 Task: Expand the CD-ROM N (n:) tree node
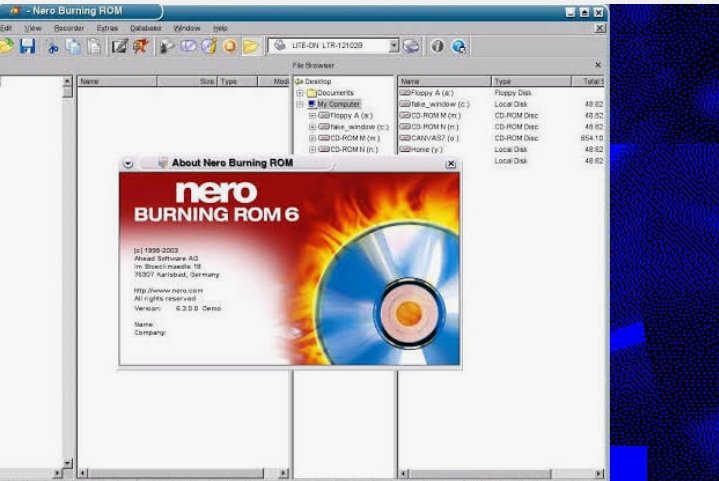312,149
